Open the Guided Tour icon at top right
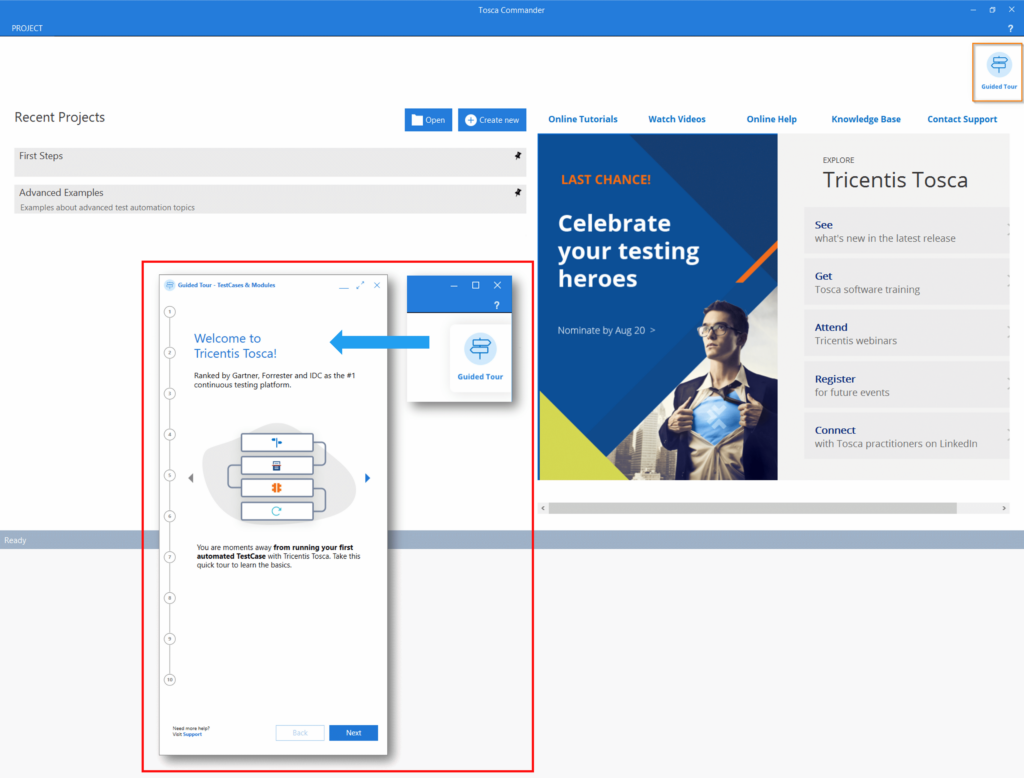 pyautogui.click(x=999, y=72)
